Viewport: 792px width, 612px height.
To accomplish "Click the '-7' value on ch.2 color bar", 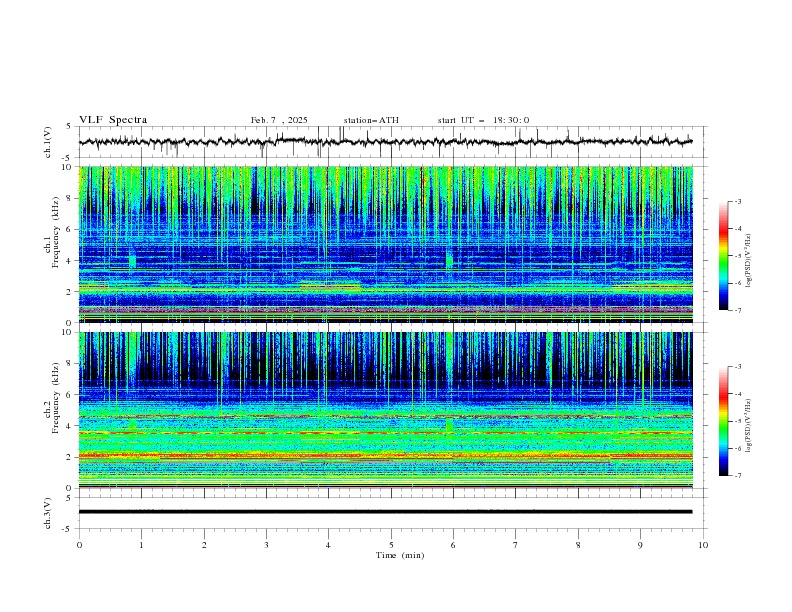I will [737, 476].
